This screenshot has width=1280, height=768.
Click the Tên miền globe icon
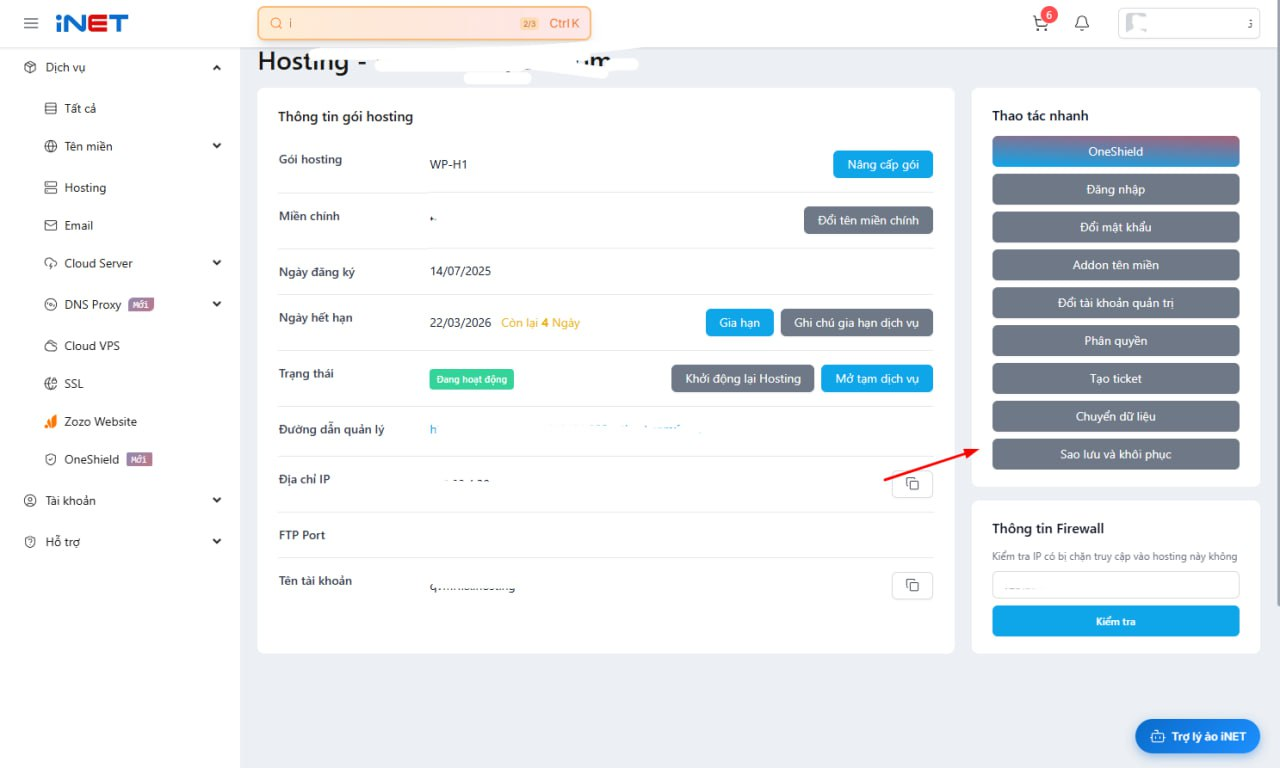coord(51,147)
